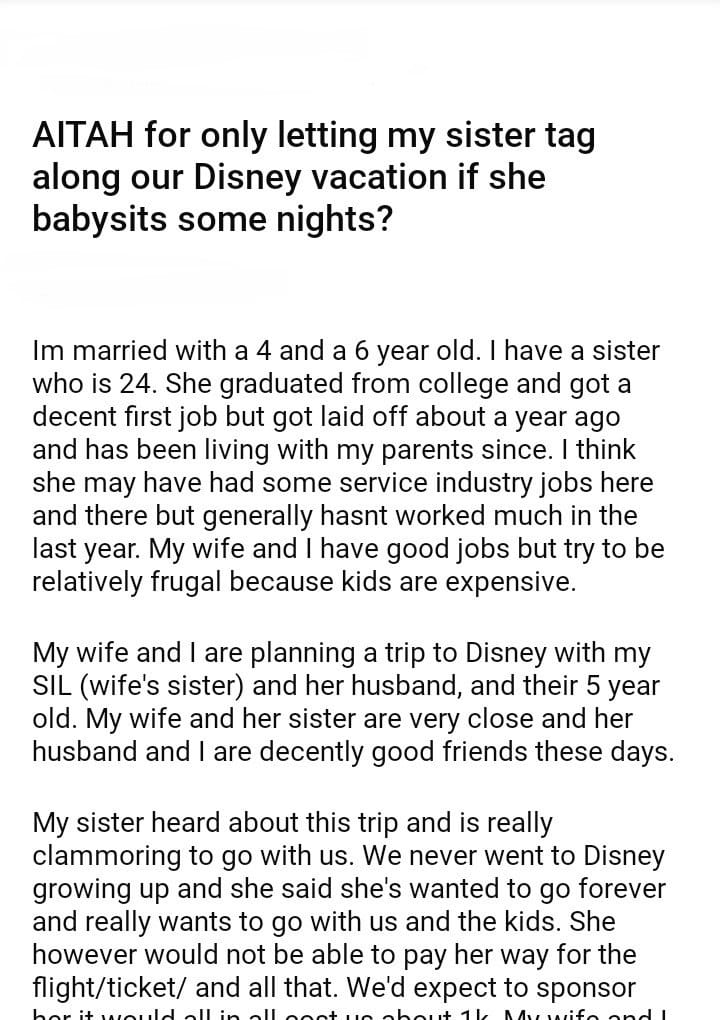Click the partially cut-off last line of text
This screenshot has height=1020, width=720.
pyautogui.click(x=349, y=1013)
